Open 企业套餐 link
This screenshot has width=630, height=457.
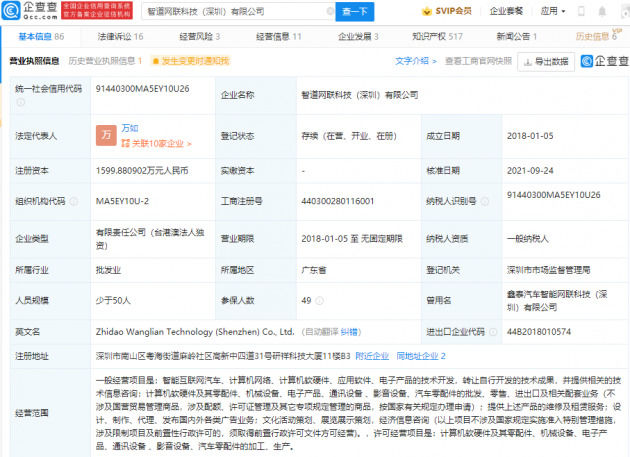pyautogui.click(x=506, y=11)
